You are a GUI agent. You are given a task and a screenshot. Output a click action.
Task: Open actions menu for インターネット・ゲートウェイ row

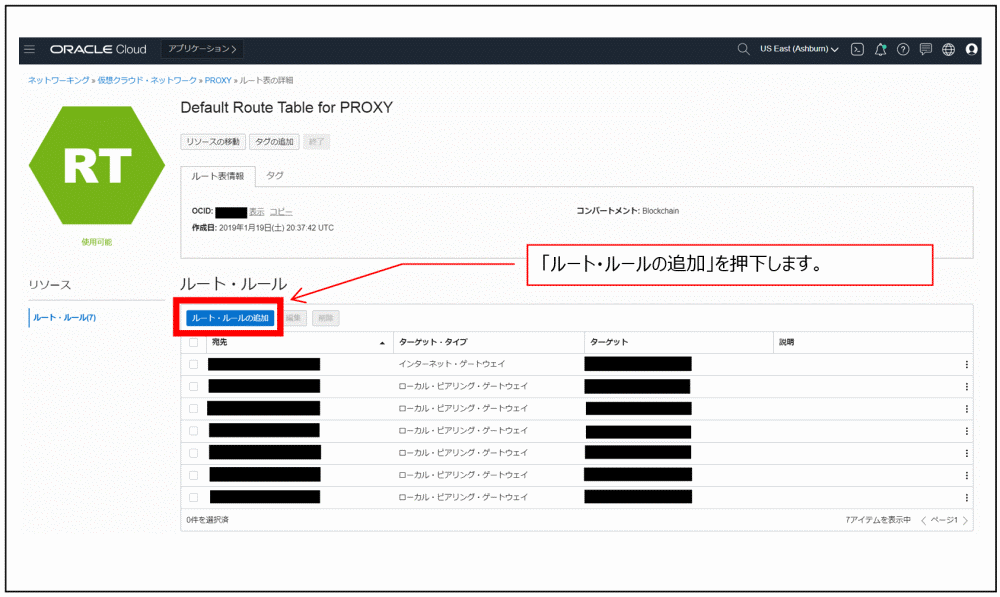pyautogui.click(x=966, y=364)
